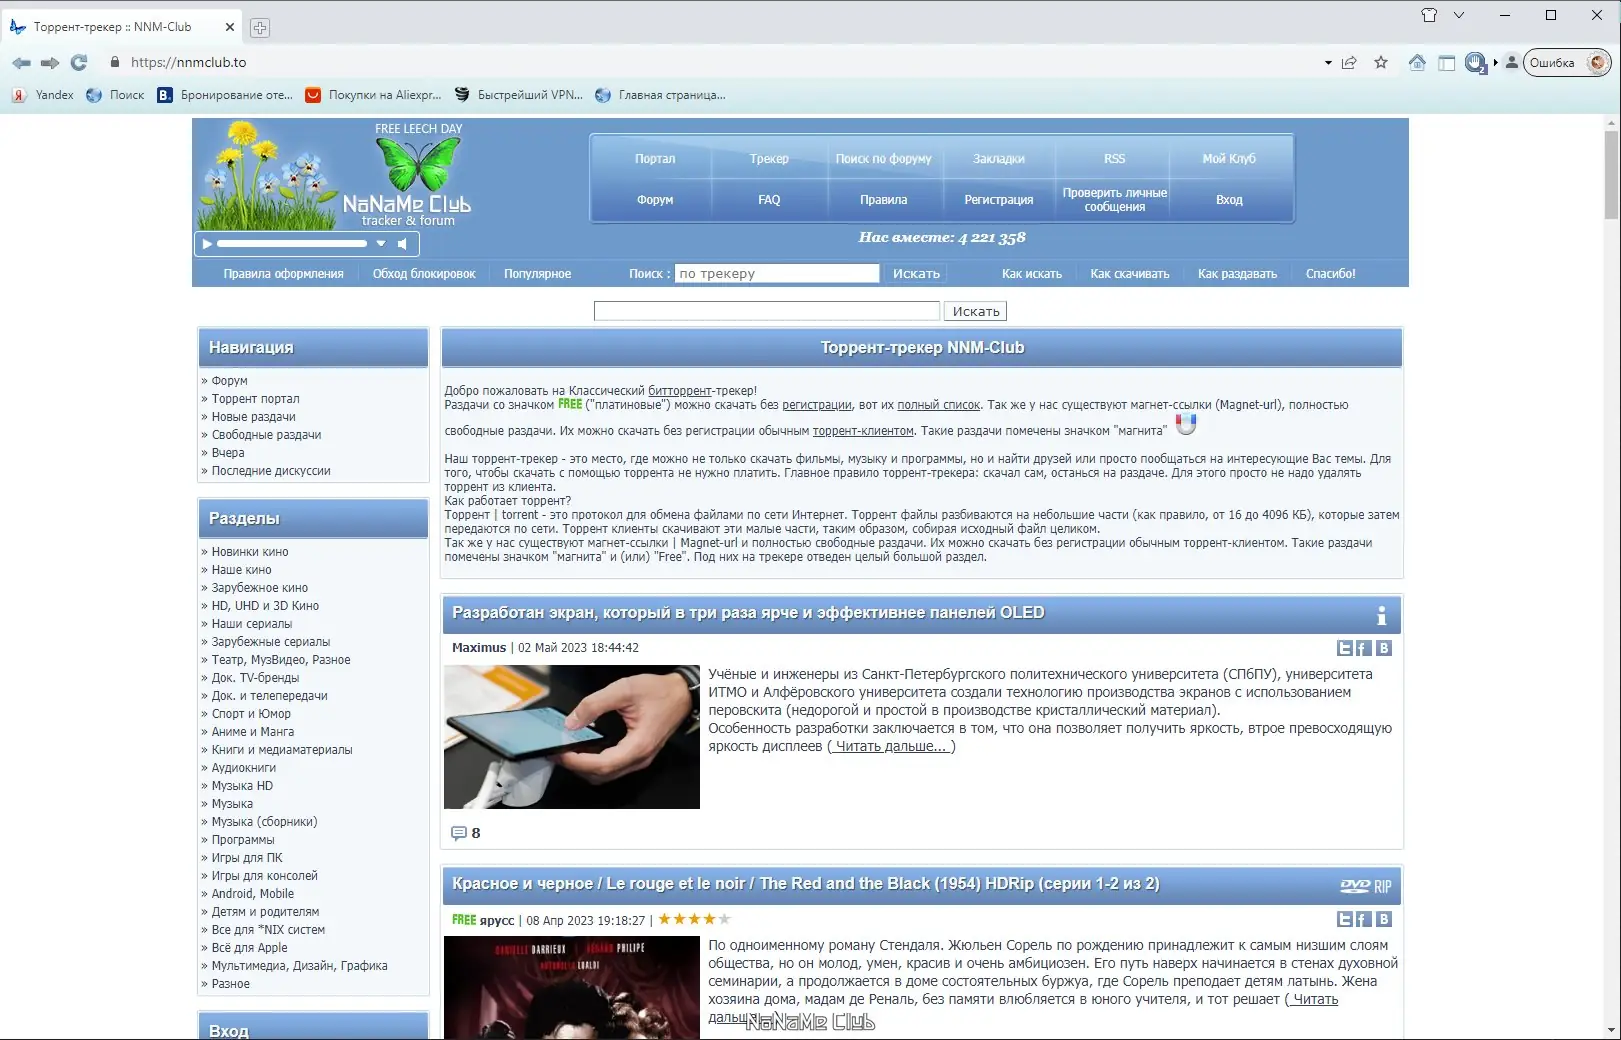Play the radio in the header player
Image resolution: width=1621 pixels, height=1040 pixels.
point(207,244)
